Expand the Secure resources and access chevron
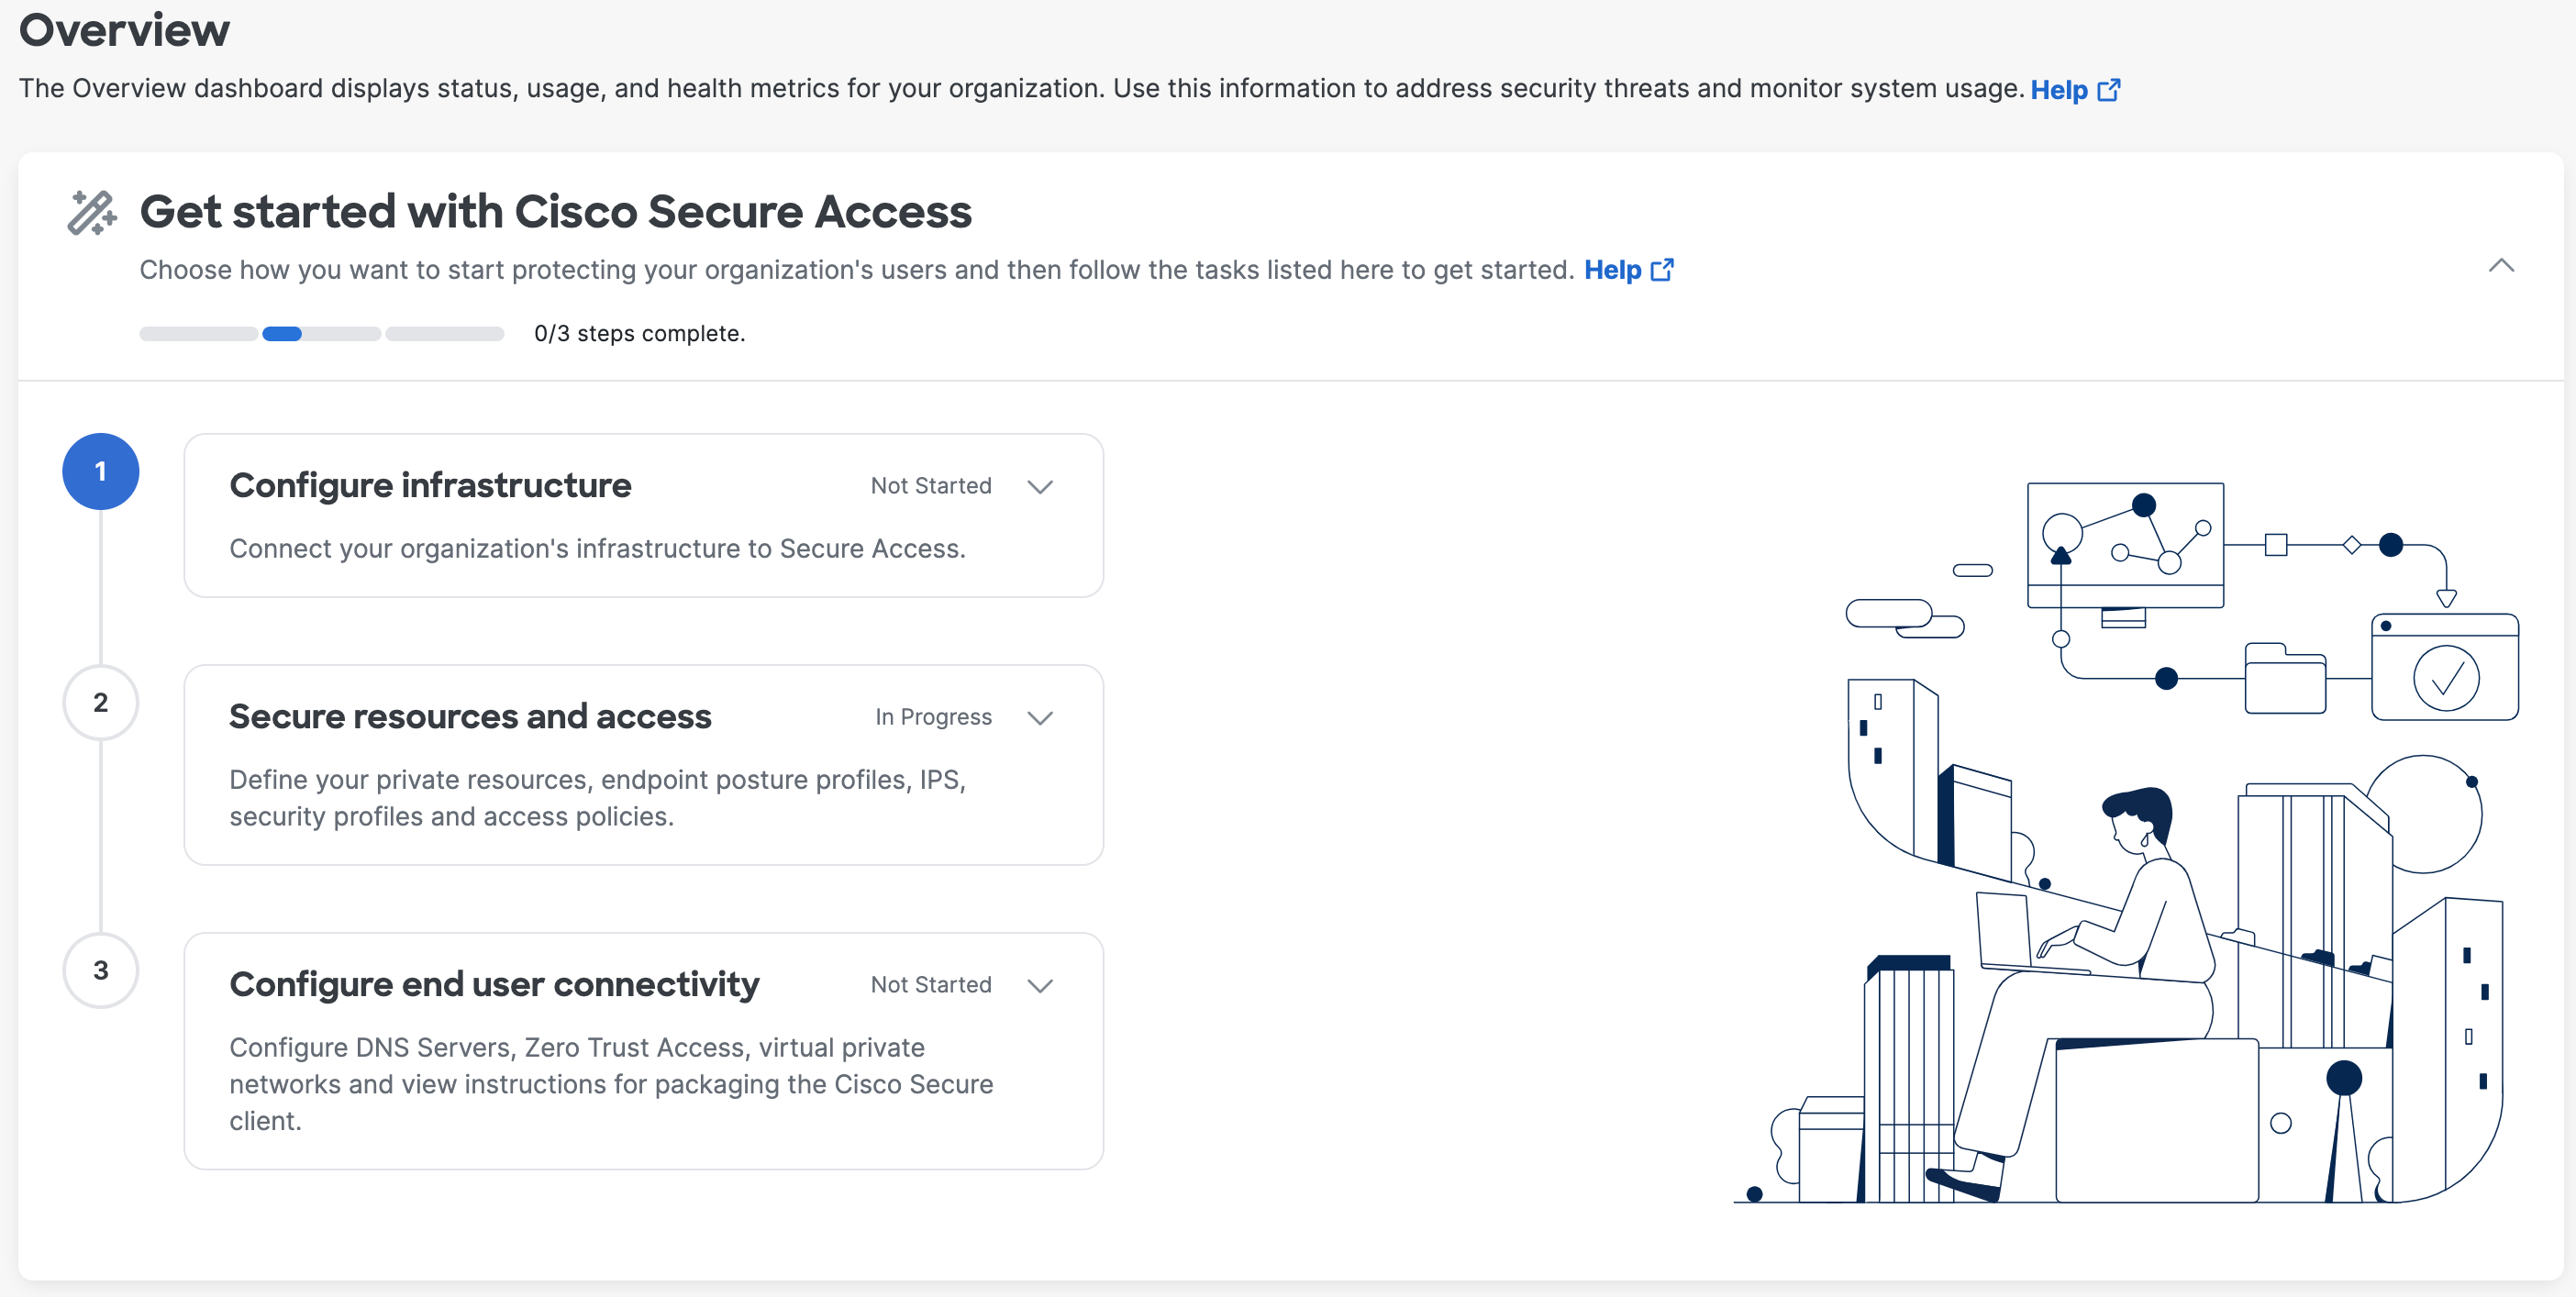 tap(1040, 718)
